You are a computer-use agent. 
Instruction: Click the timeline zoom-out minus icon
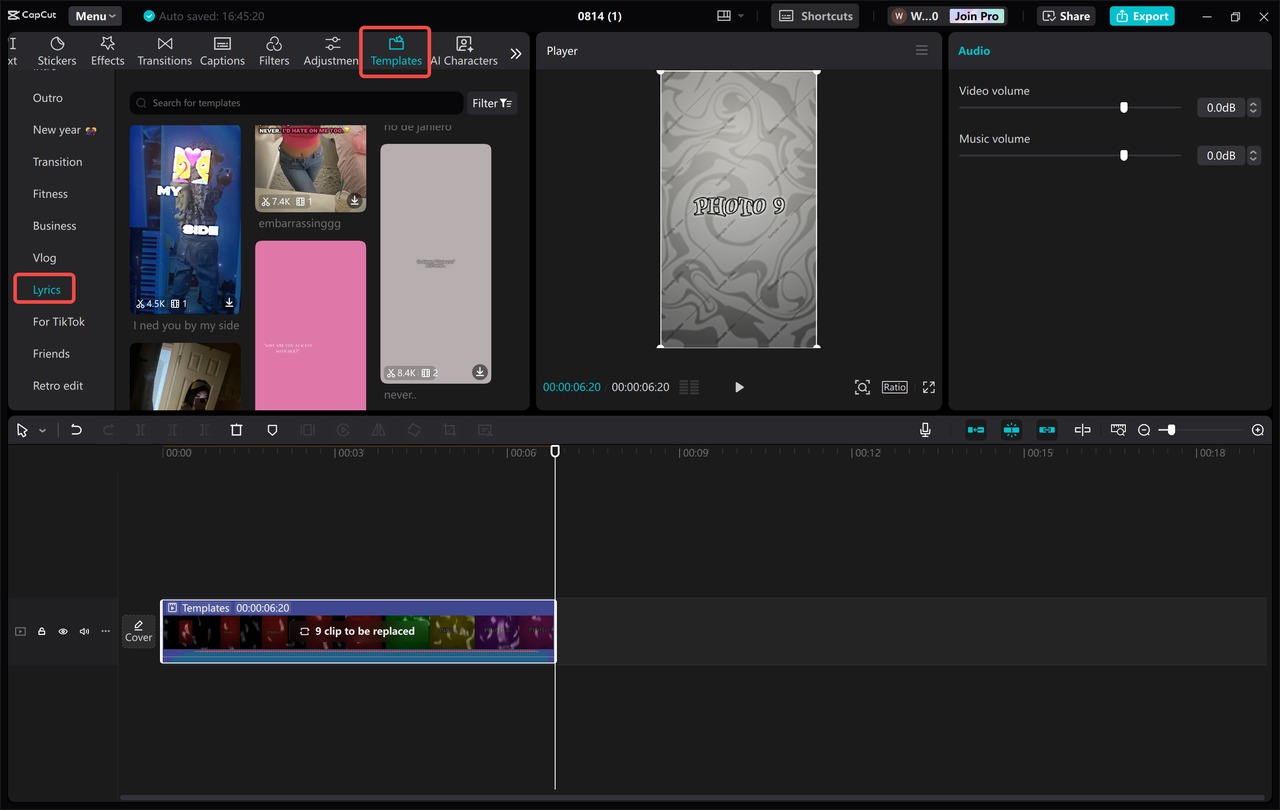(1144, 430)
